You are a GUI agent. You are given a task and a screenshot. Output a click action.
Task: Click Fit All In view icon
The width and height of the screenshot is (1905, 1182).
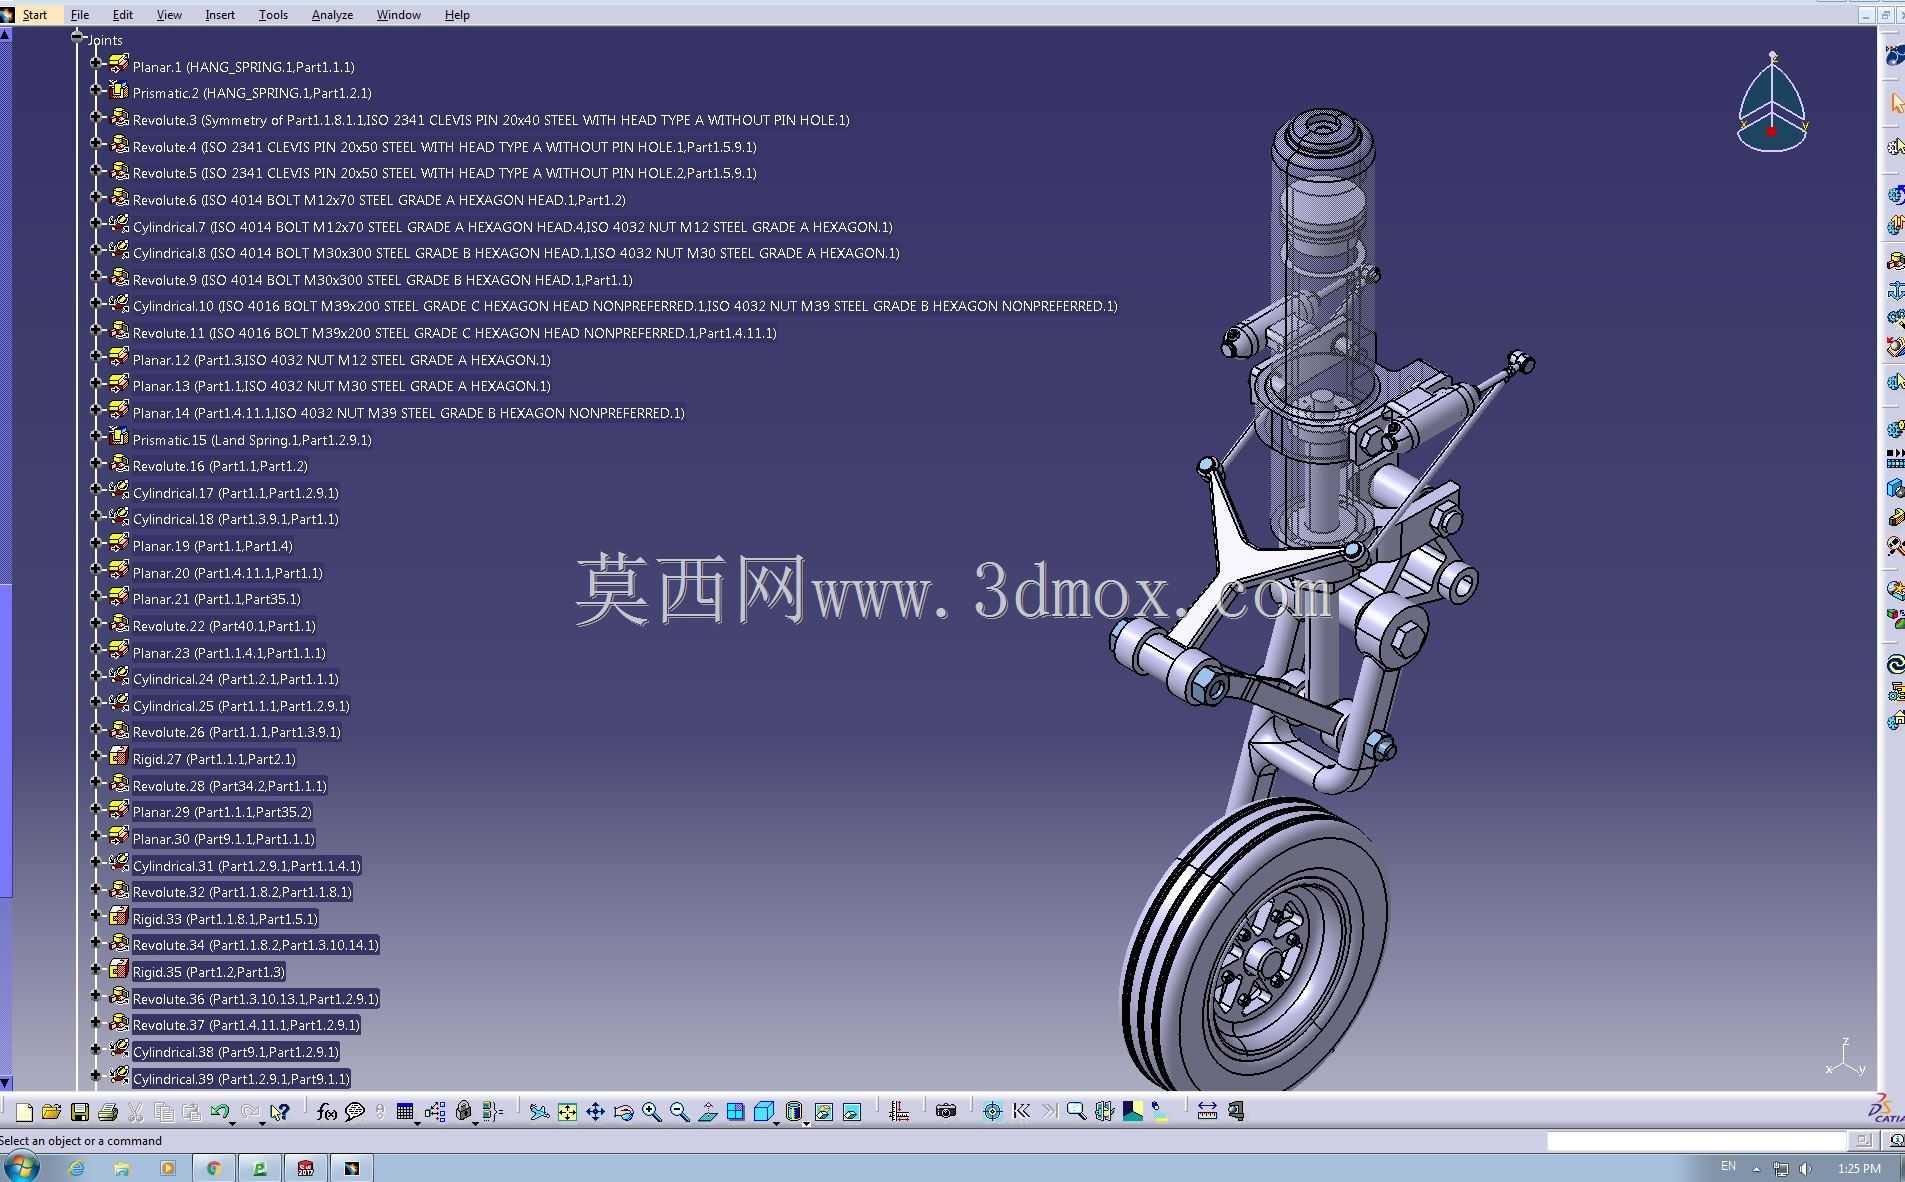[567, 1111]
